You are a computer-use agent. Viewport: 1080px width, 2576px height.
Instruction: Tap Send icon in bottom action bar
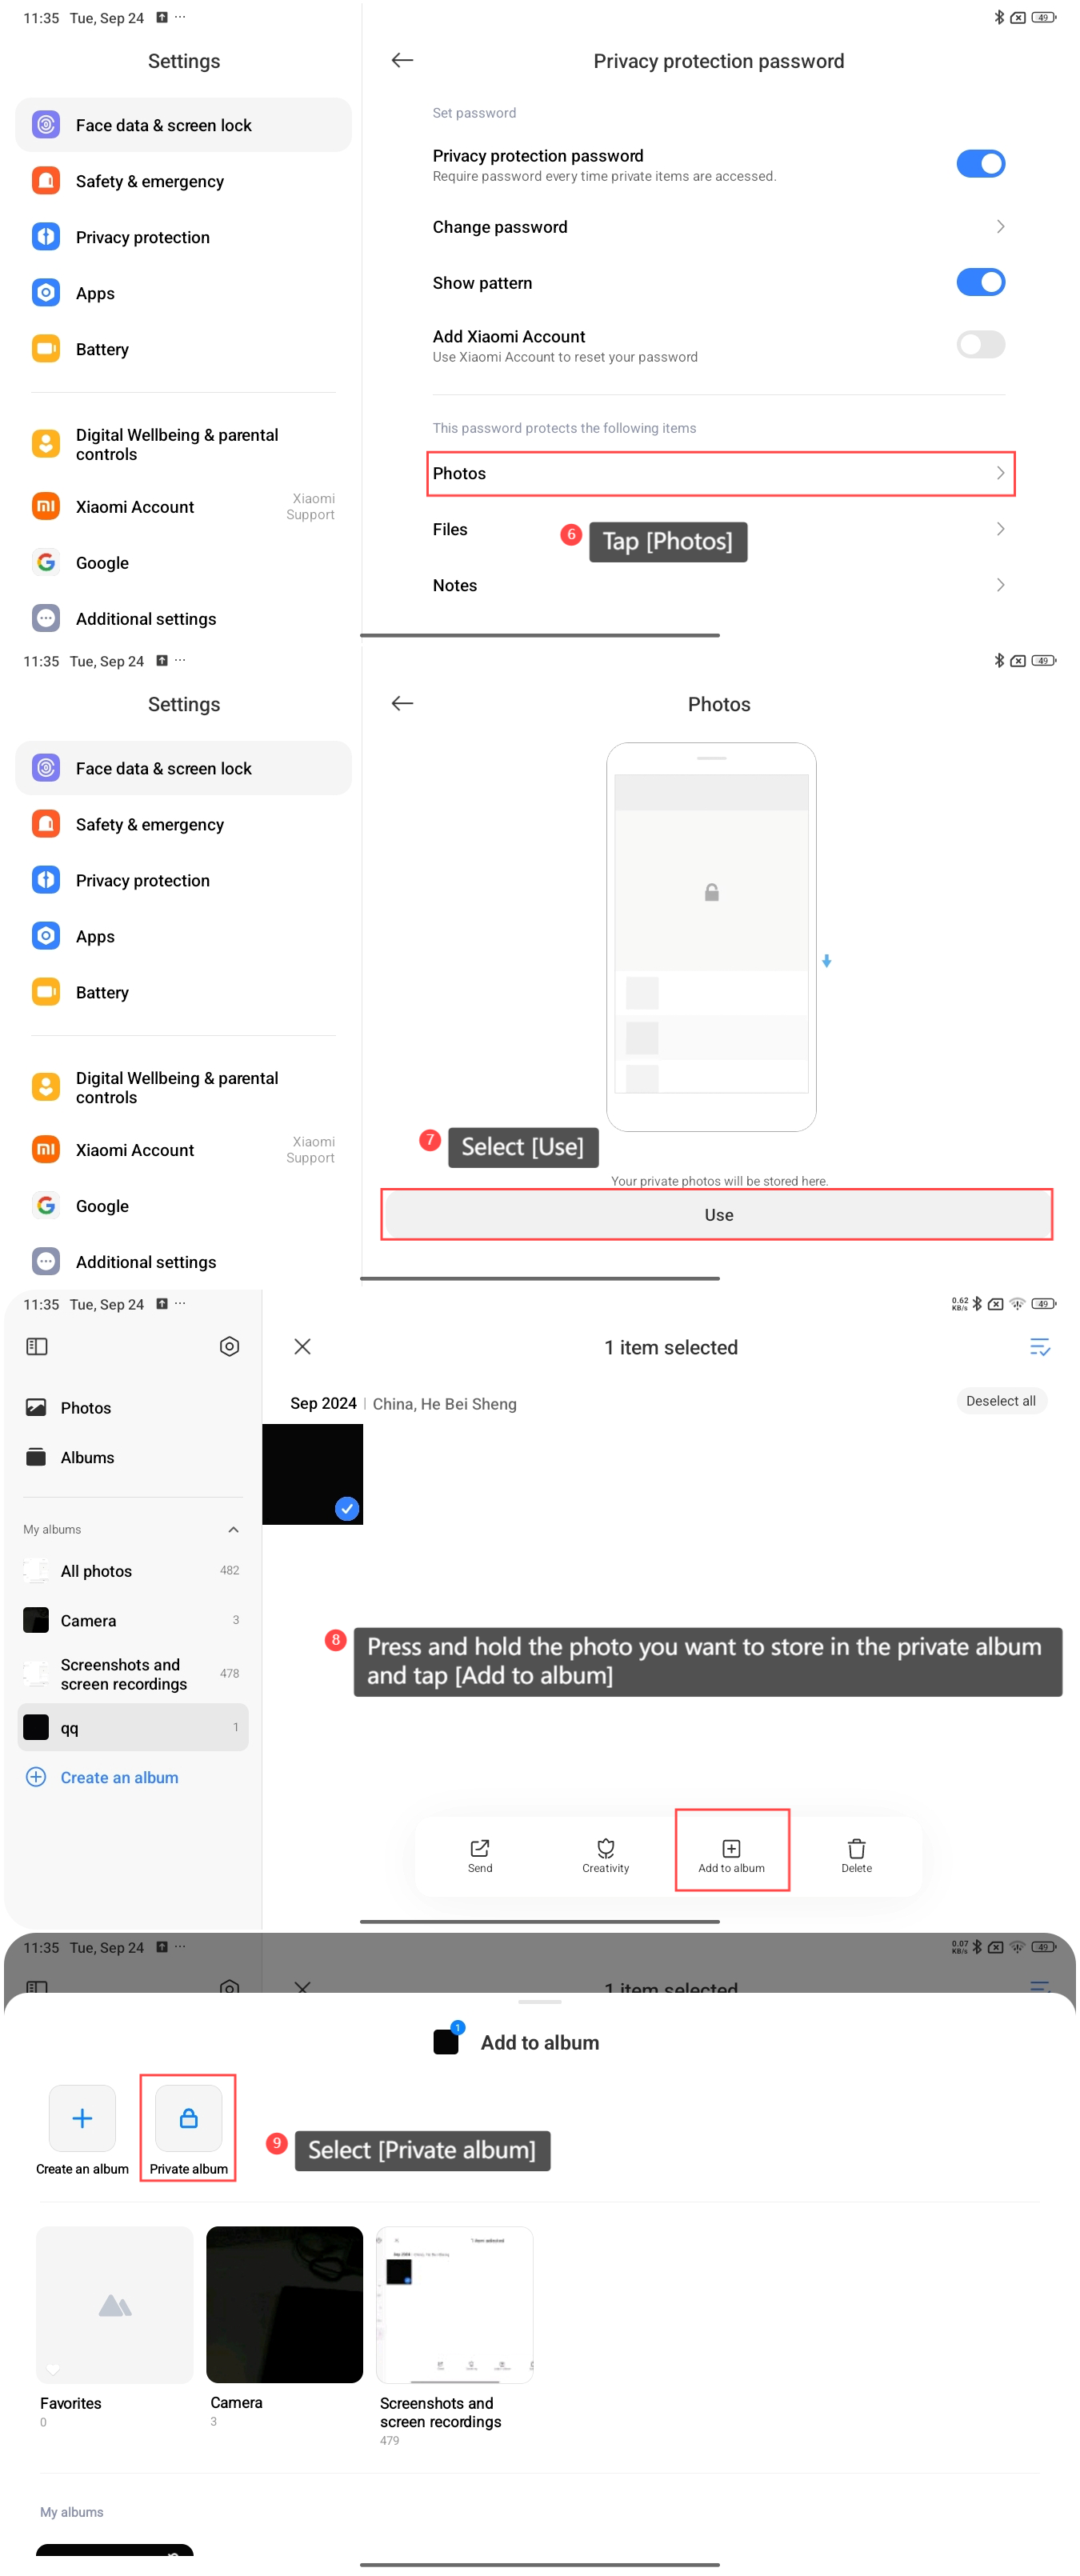(x=480, y=1849)
